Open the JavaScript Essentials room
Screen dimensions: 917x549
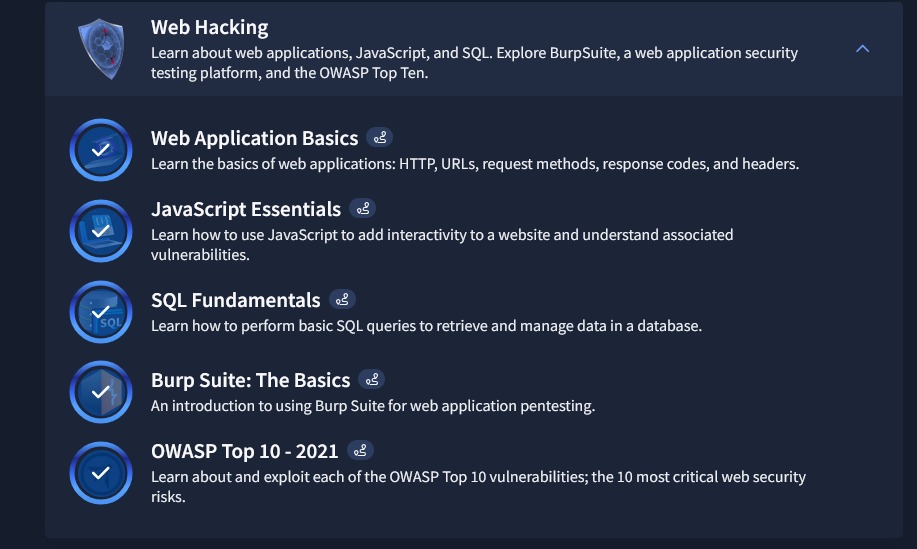246,209
